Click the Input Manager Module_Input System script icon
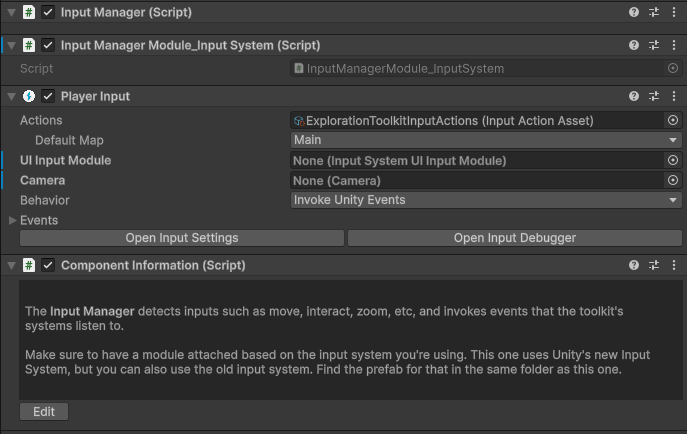Viewport: 687px width, 434px height. click(29, 45)
